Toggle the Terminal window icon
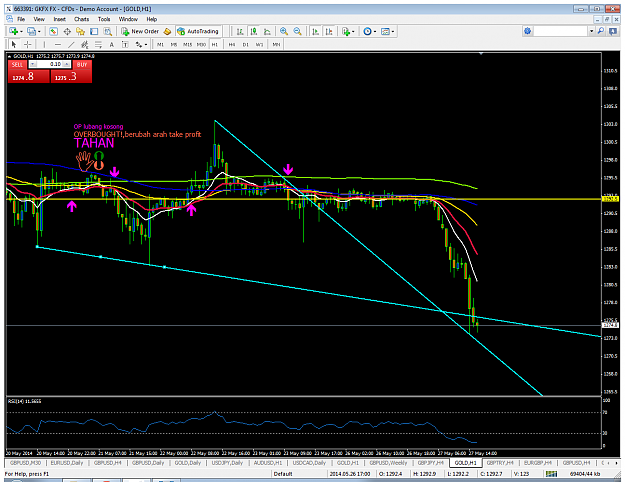The image size is (625, 482). tap(94, 31)
